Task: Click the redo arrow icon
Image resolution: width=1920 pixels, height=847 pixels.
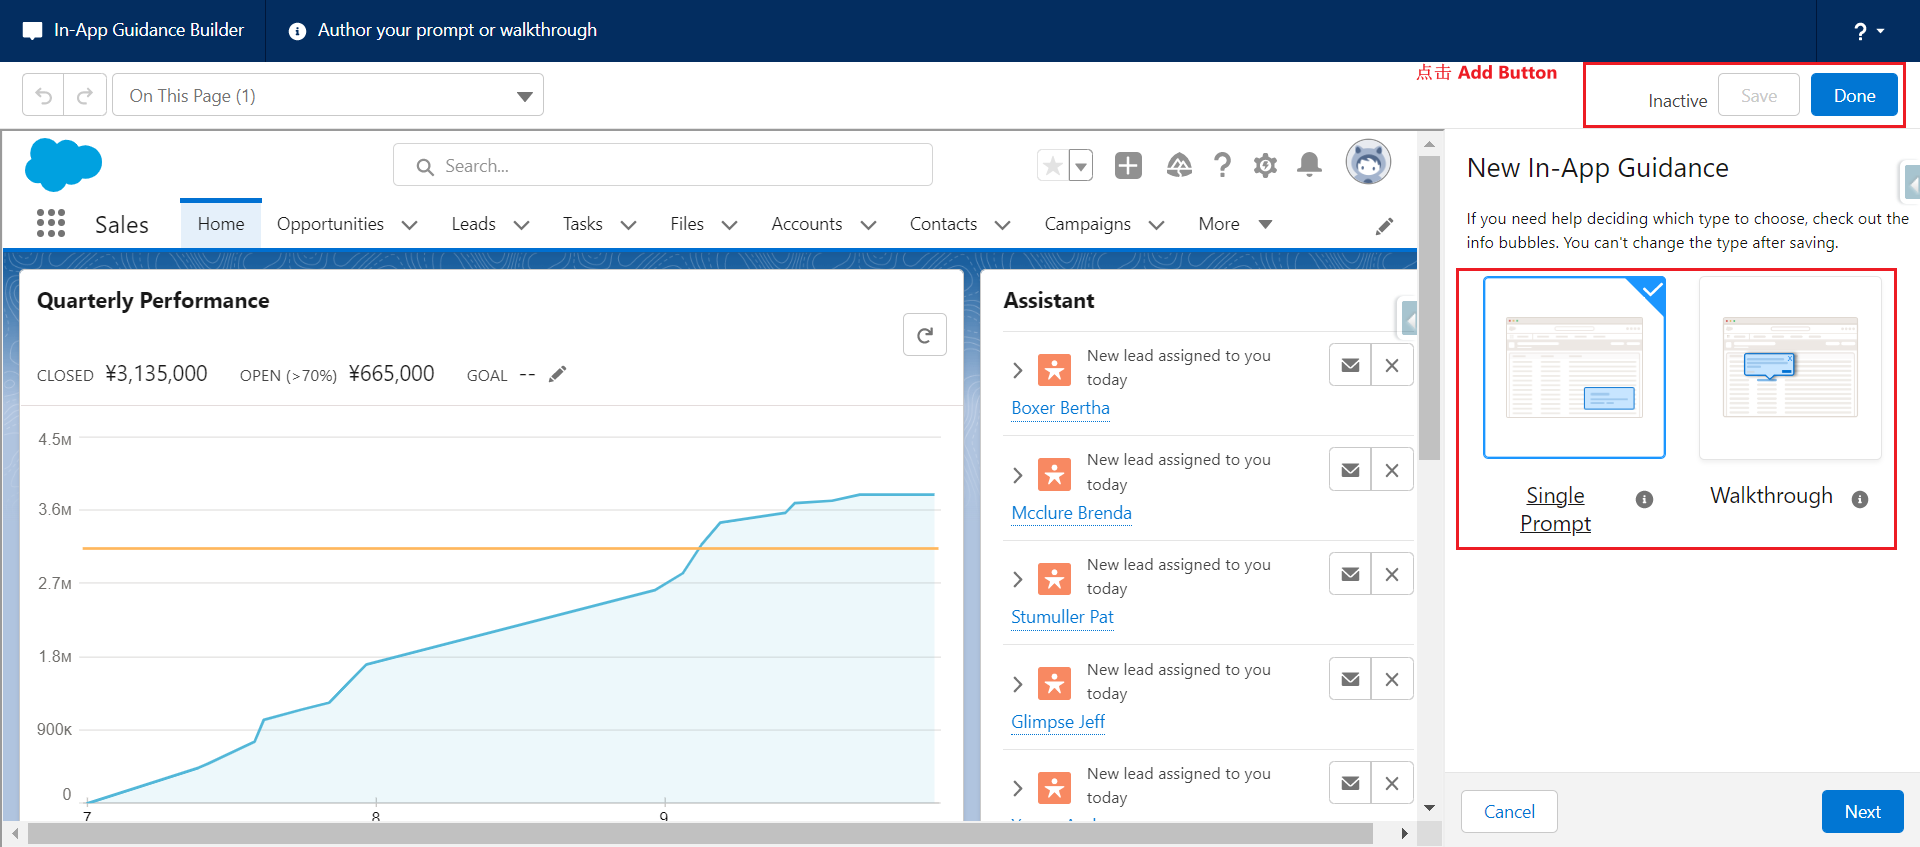Action: pyautogui.click(x=85, y=96)
